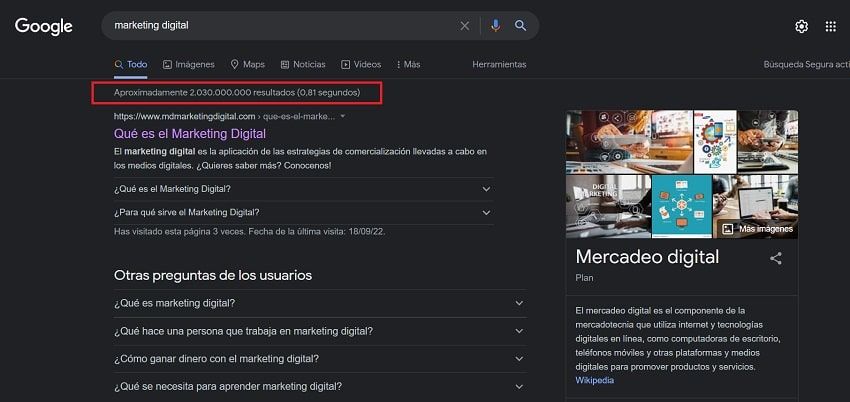Click the Búsqueda Segura label
The width and height of the screenshot is (850, 402).
click(x=806, y=64)
